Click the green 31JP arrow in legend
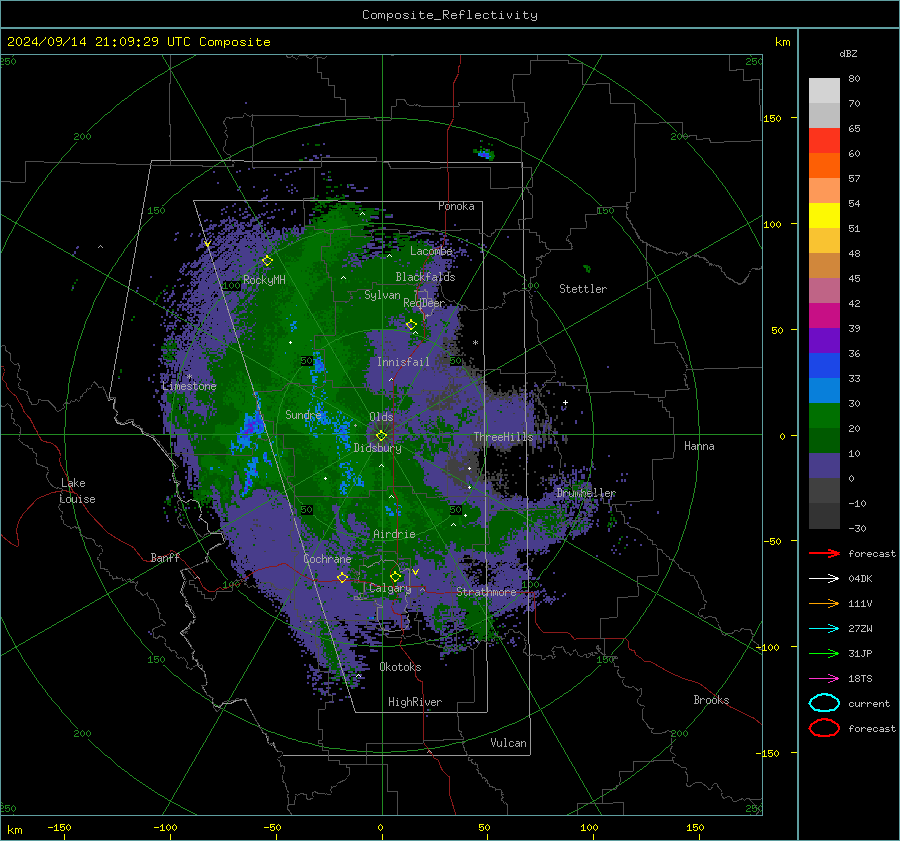The image size is (900, 841). coord(824,653)
